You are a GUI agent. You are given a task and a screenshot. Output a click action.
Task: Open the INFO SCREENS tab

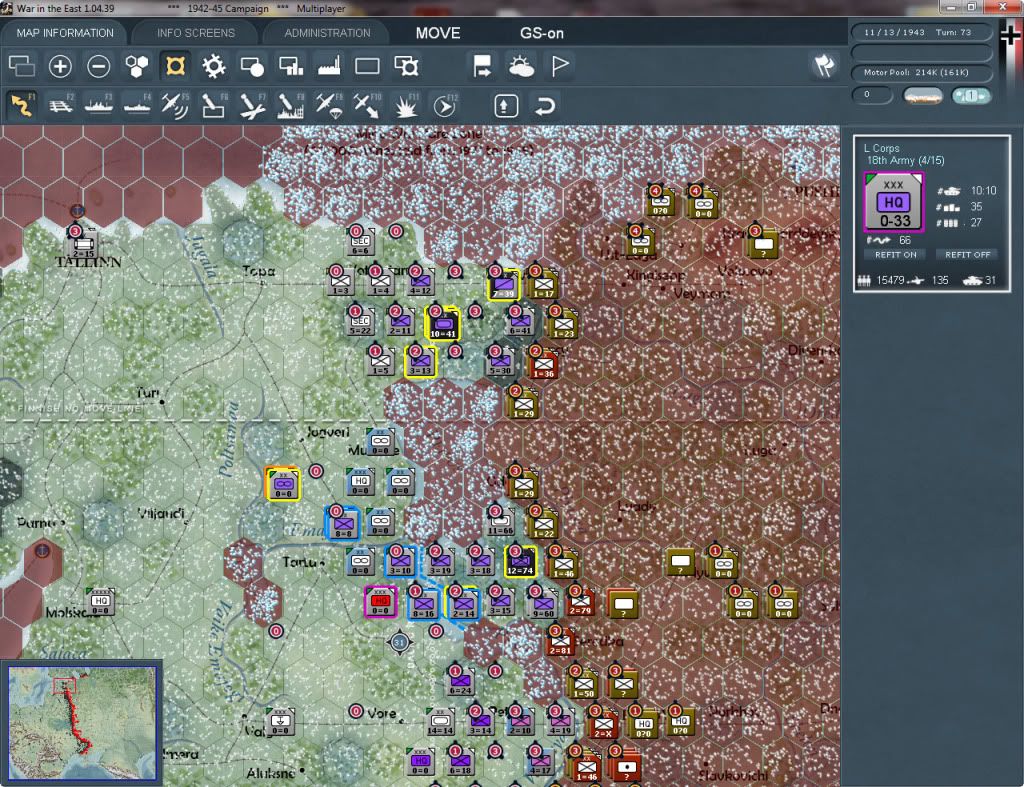tap(195, 33)
